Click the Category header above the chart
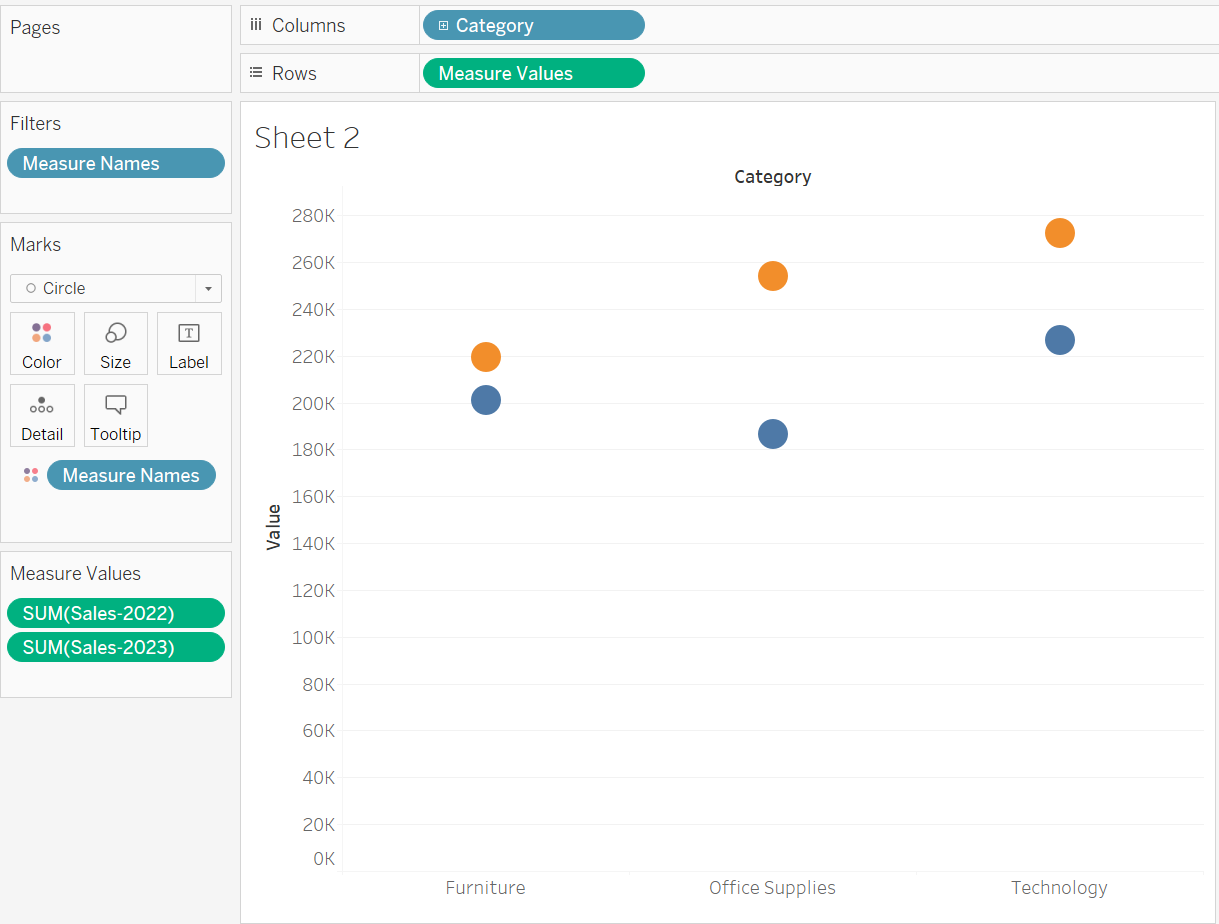The image size is (1219, 924). (x=772, y=176)
